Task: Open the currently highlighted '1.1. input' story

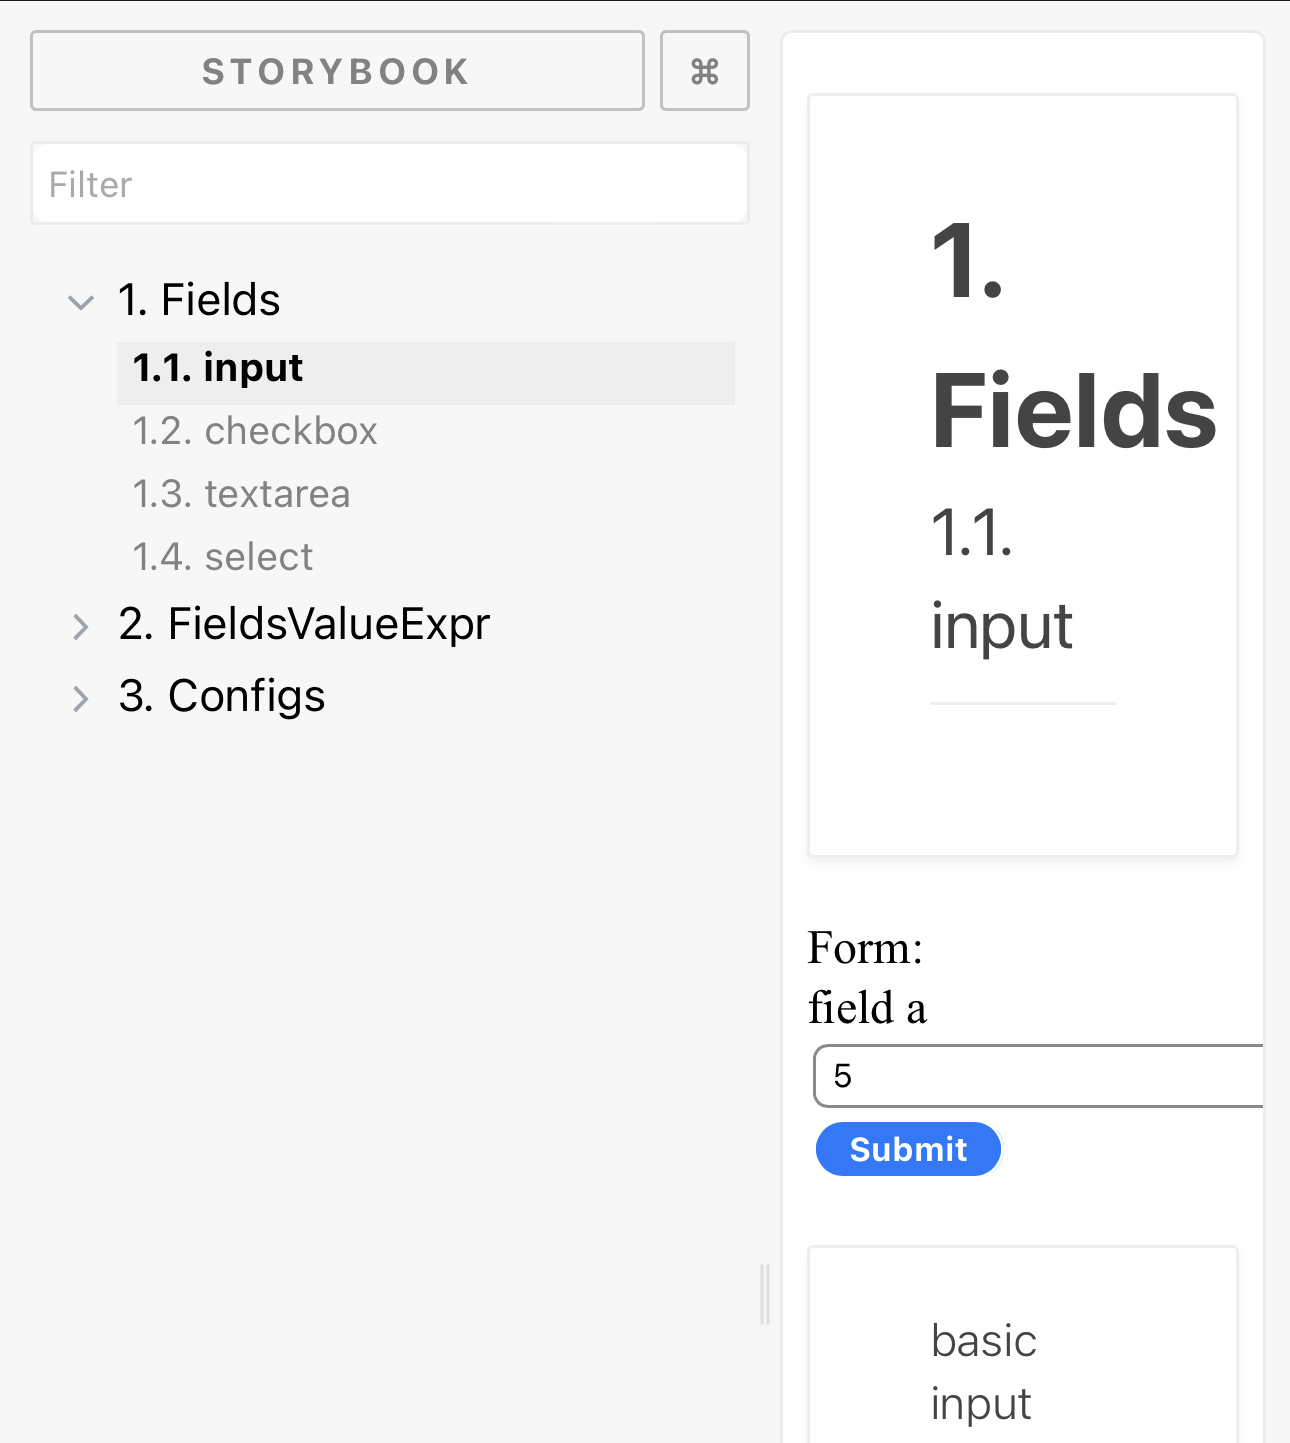Action: (218, 368)
